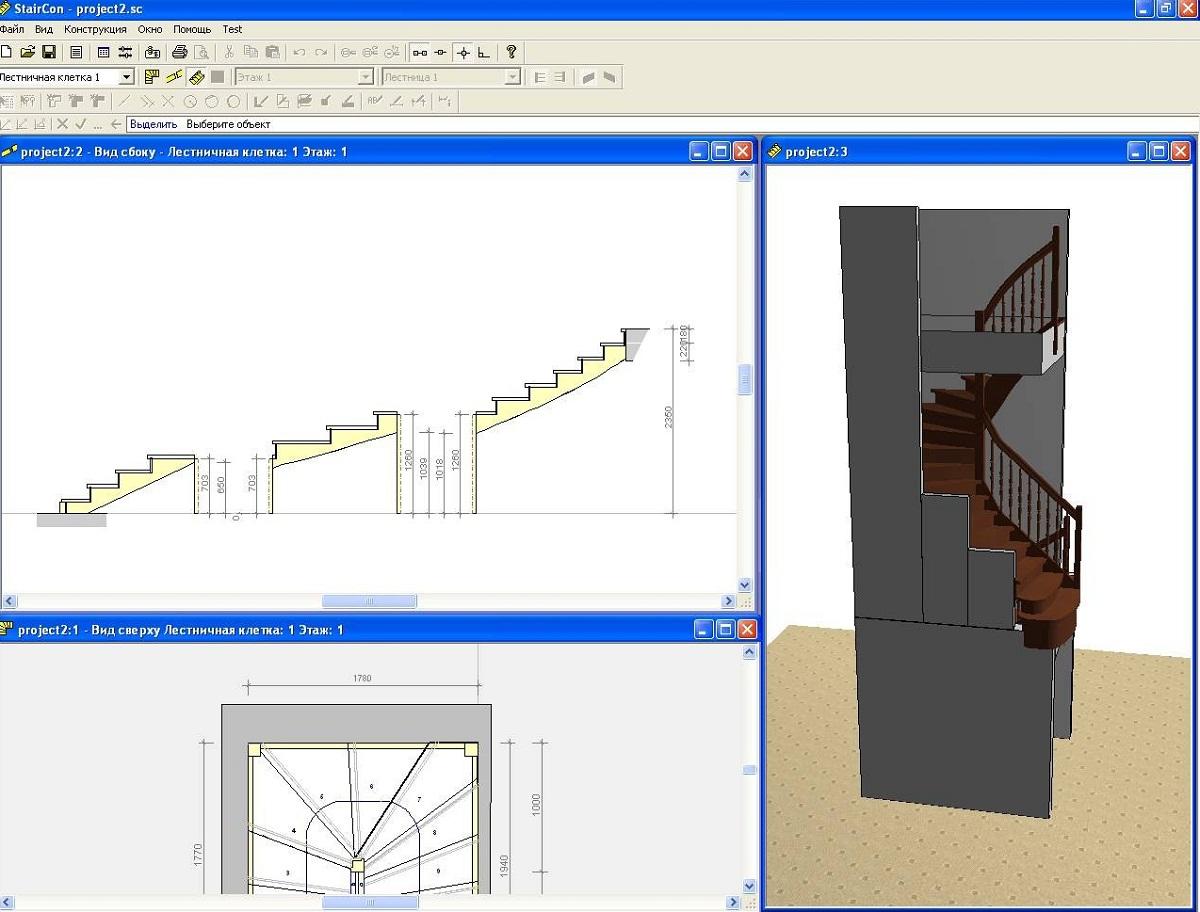Click the Print icon in toolbar
This screenshot has width=1200, height=912.
[x=180, y=52]
